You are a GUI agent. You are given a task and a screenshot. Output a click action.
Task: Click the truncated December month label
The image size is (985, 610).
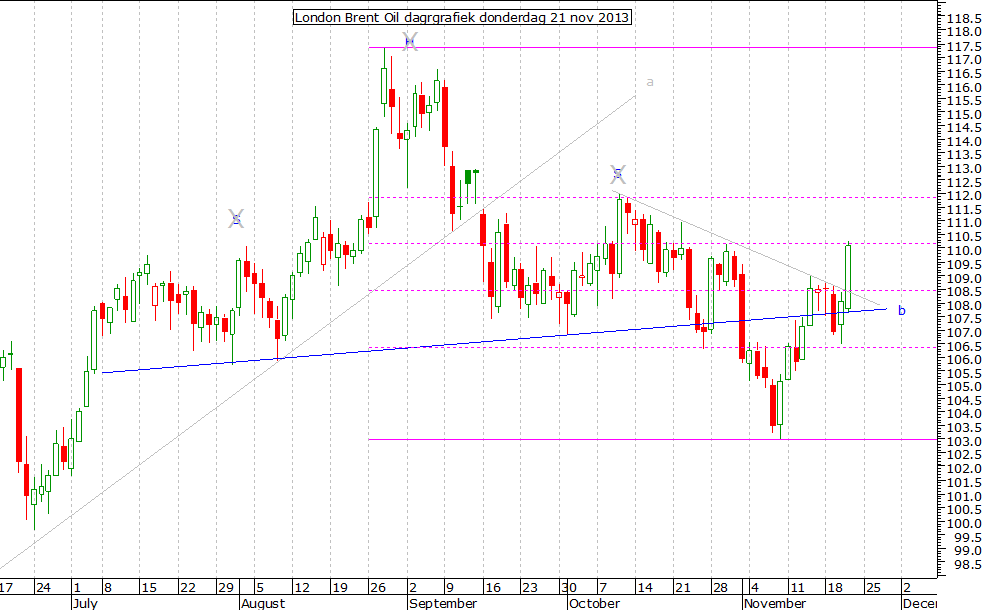919,603
